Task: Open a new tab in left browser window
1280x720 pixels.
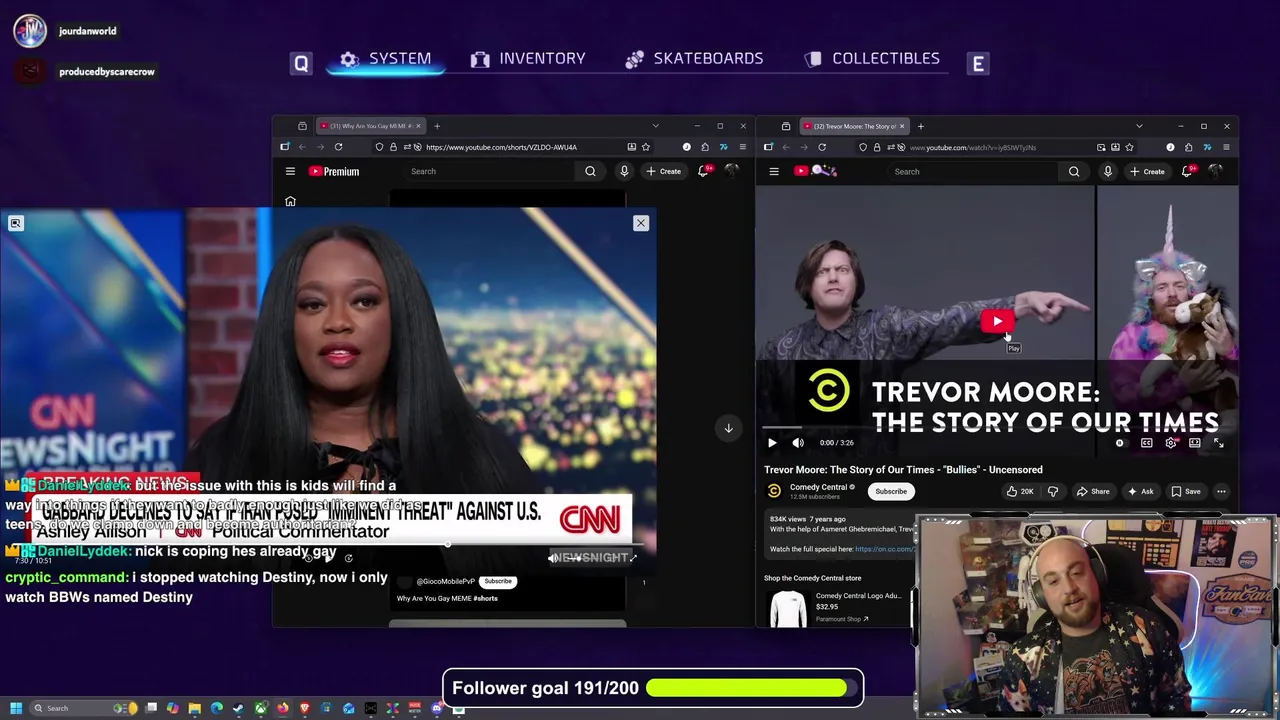Action: click(x=437, y=126)
